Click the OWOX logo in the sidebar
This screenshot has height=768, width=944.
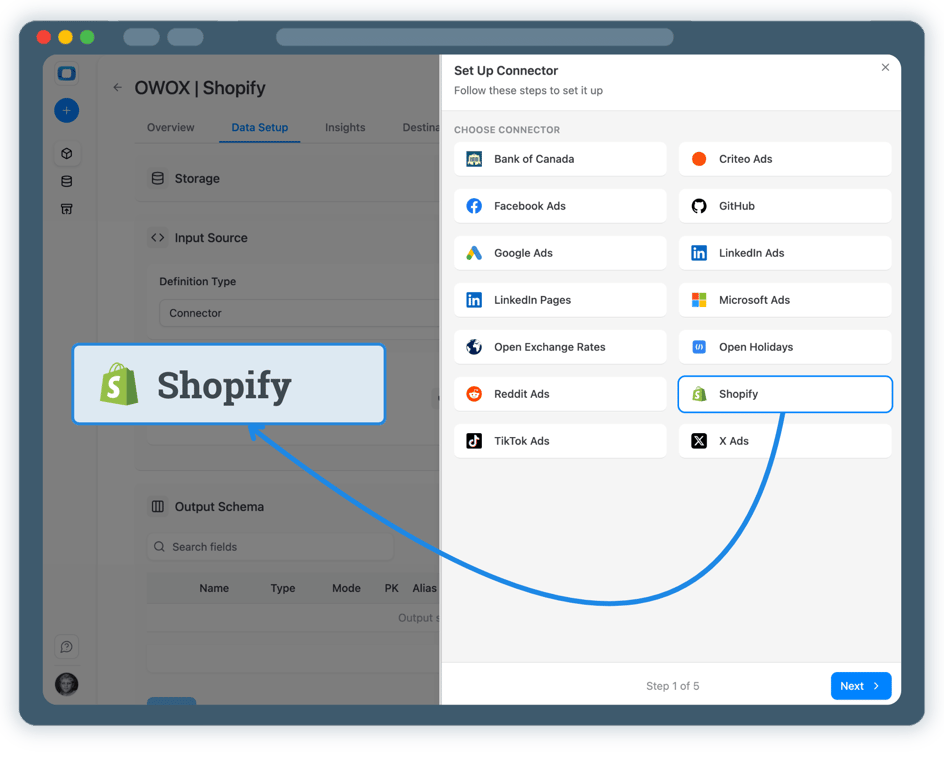point(66,73)
